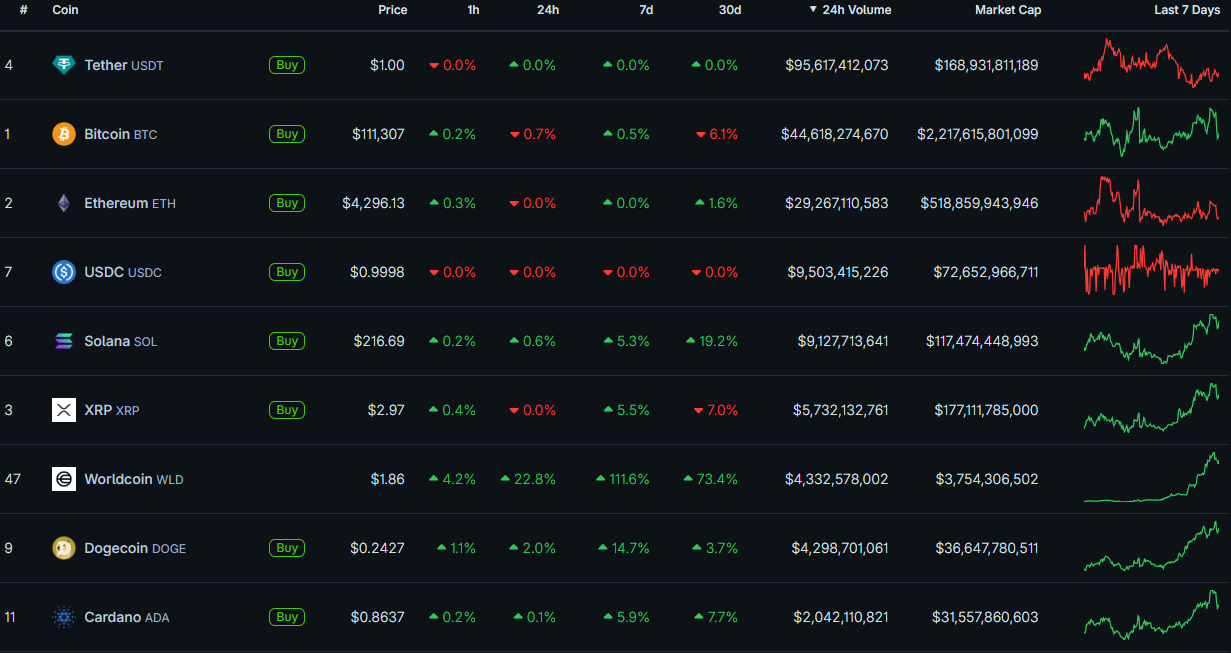Click the Buy button for Tether
This screenshot has height=653, width=1231.
click(x=287, y=65)
